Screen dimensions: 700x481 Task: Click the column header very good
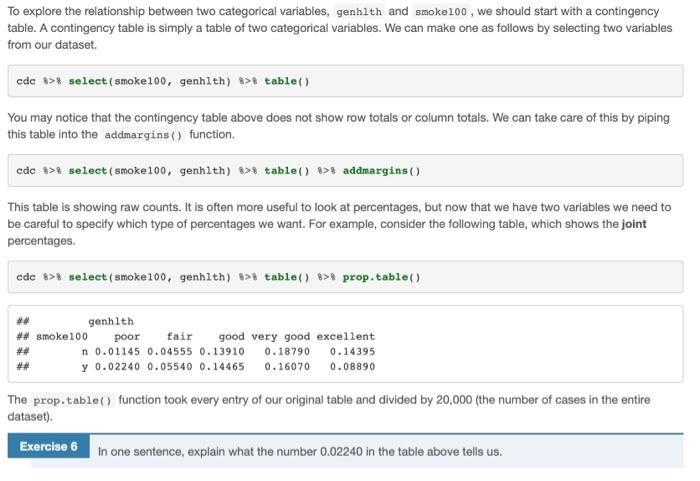click(280, 336)
